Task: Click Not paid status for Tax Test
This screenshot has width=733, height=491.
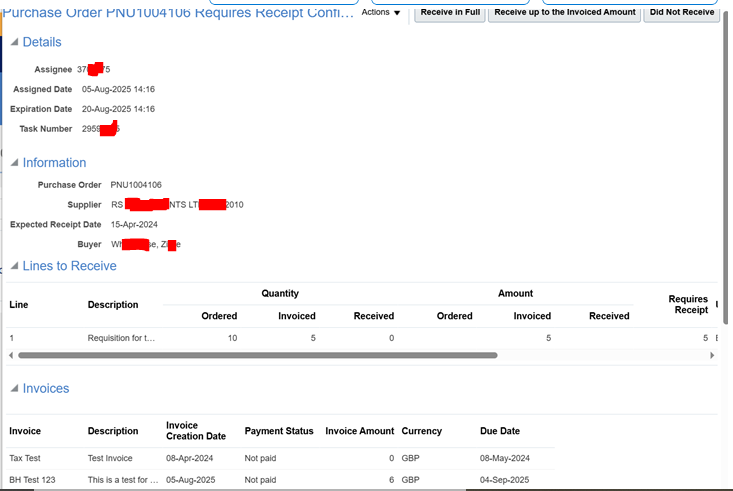Action: [x=260, y=458]
